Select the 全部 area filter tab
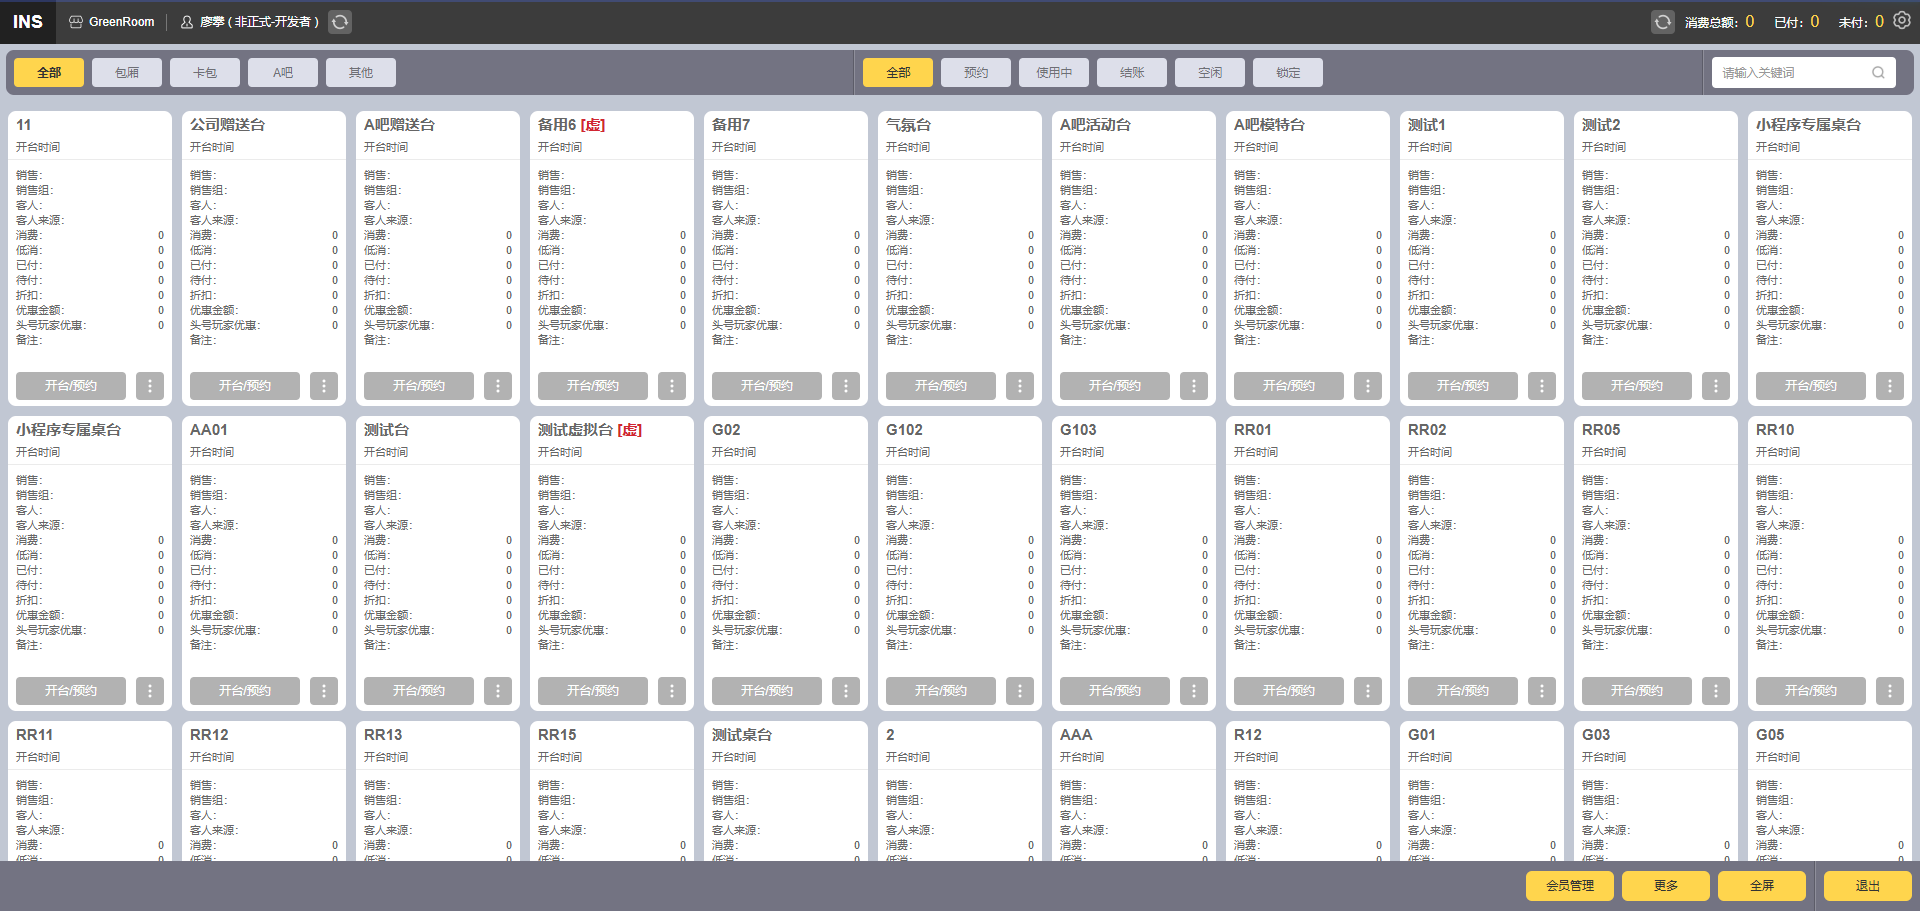 pos(49,73)
